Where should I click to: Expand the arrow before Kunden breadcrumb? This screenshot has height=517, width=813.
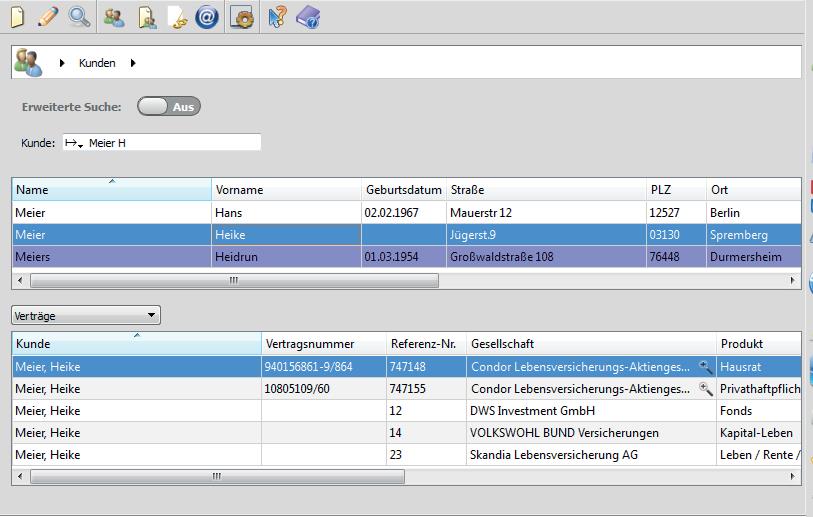(62, 63)
